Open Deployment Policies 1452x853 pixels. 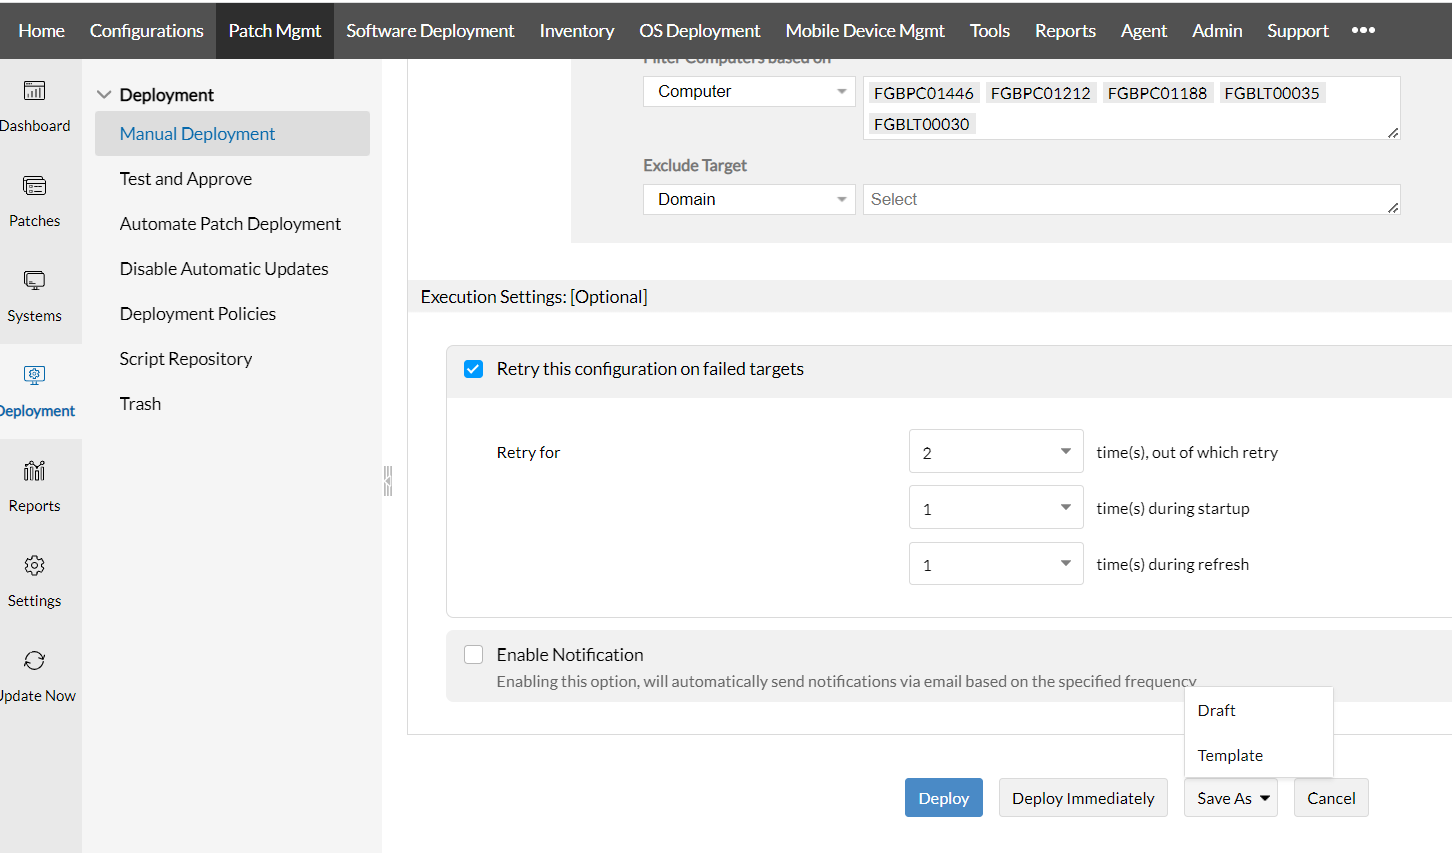click(x=198, y=314)
